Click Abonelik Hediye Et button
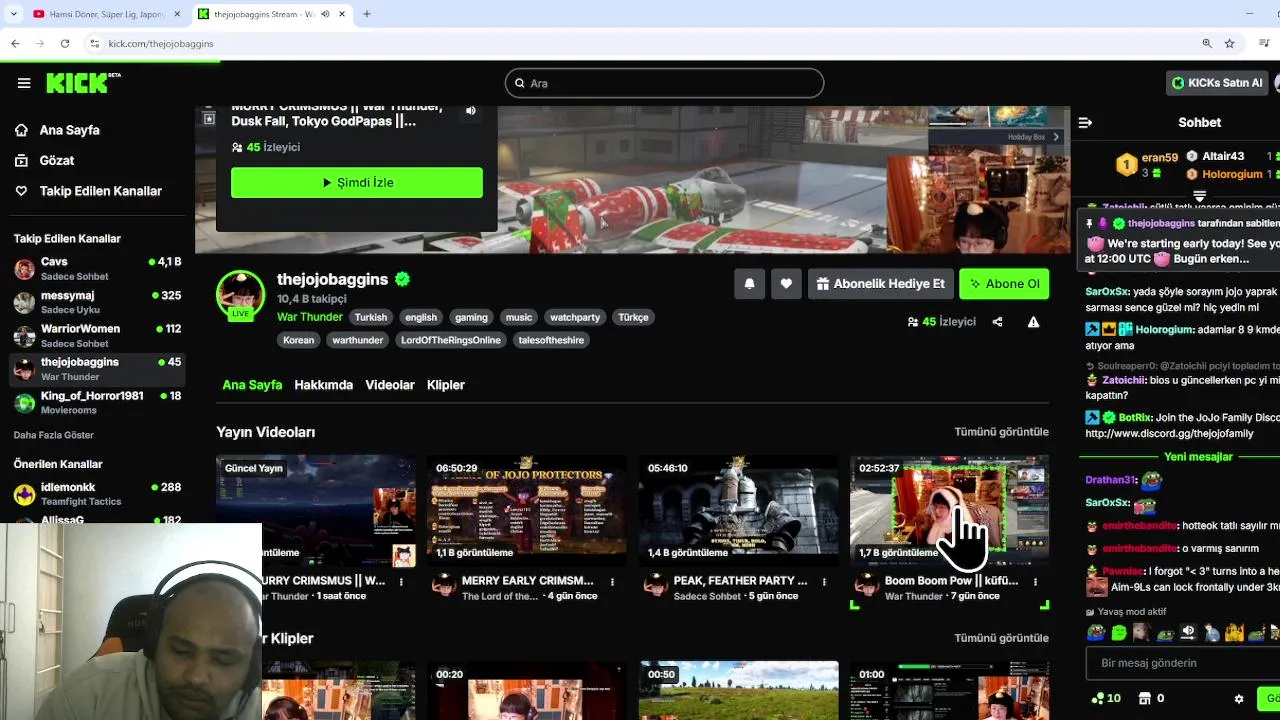The image size is (1280, 720). (x=880, y=284)
